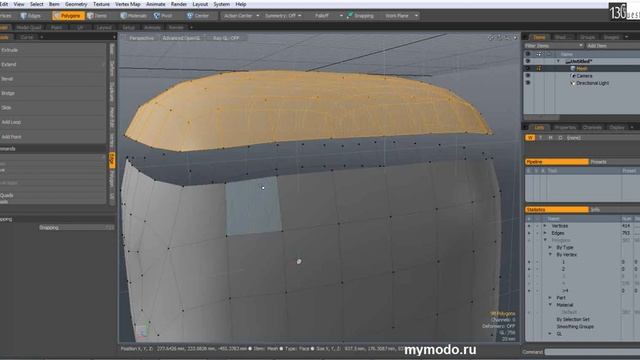
Task: Click plus selector on Vertices statistics row
Action: (529, 226)
